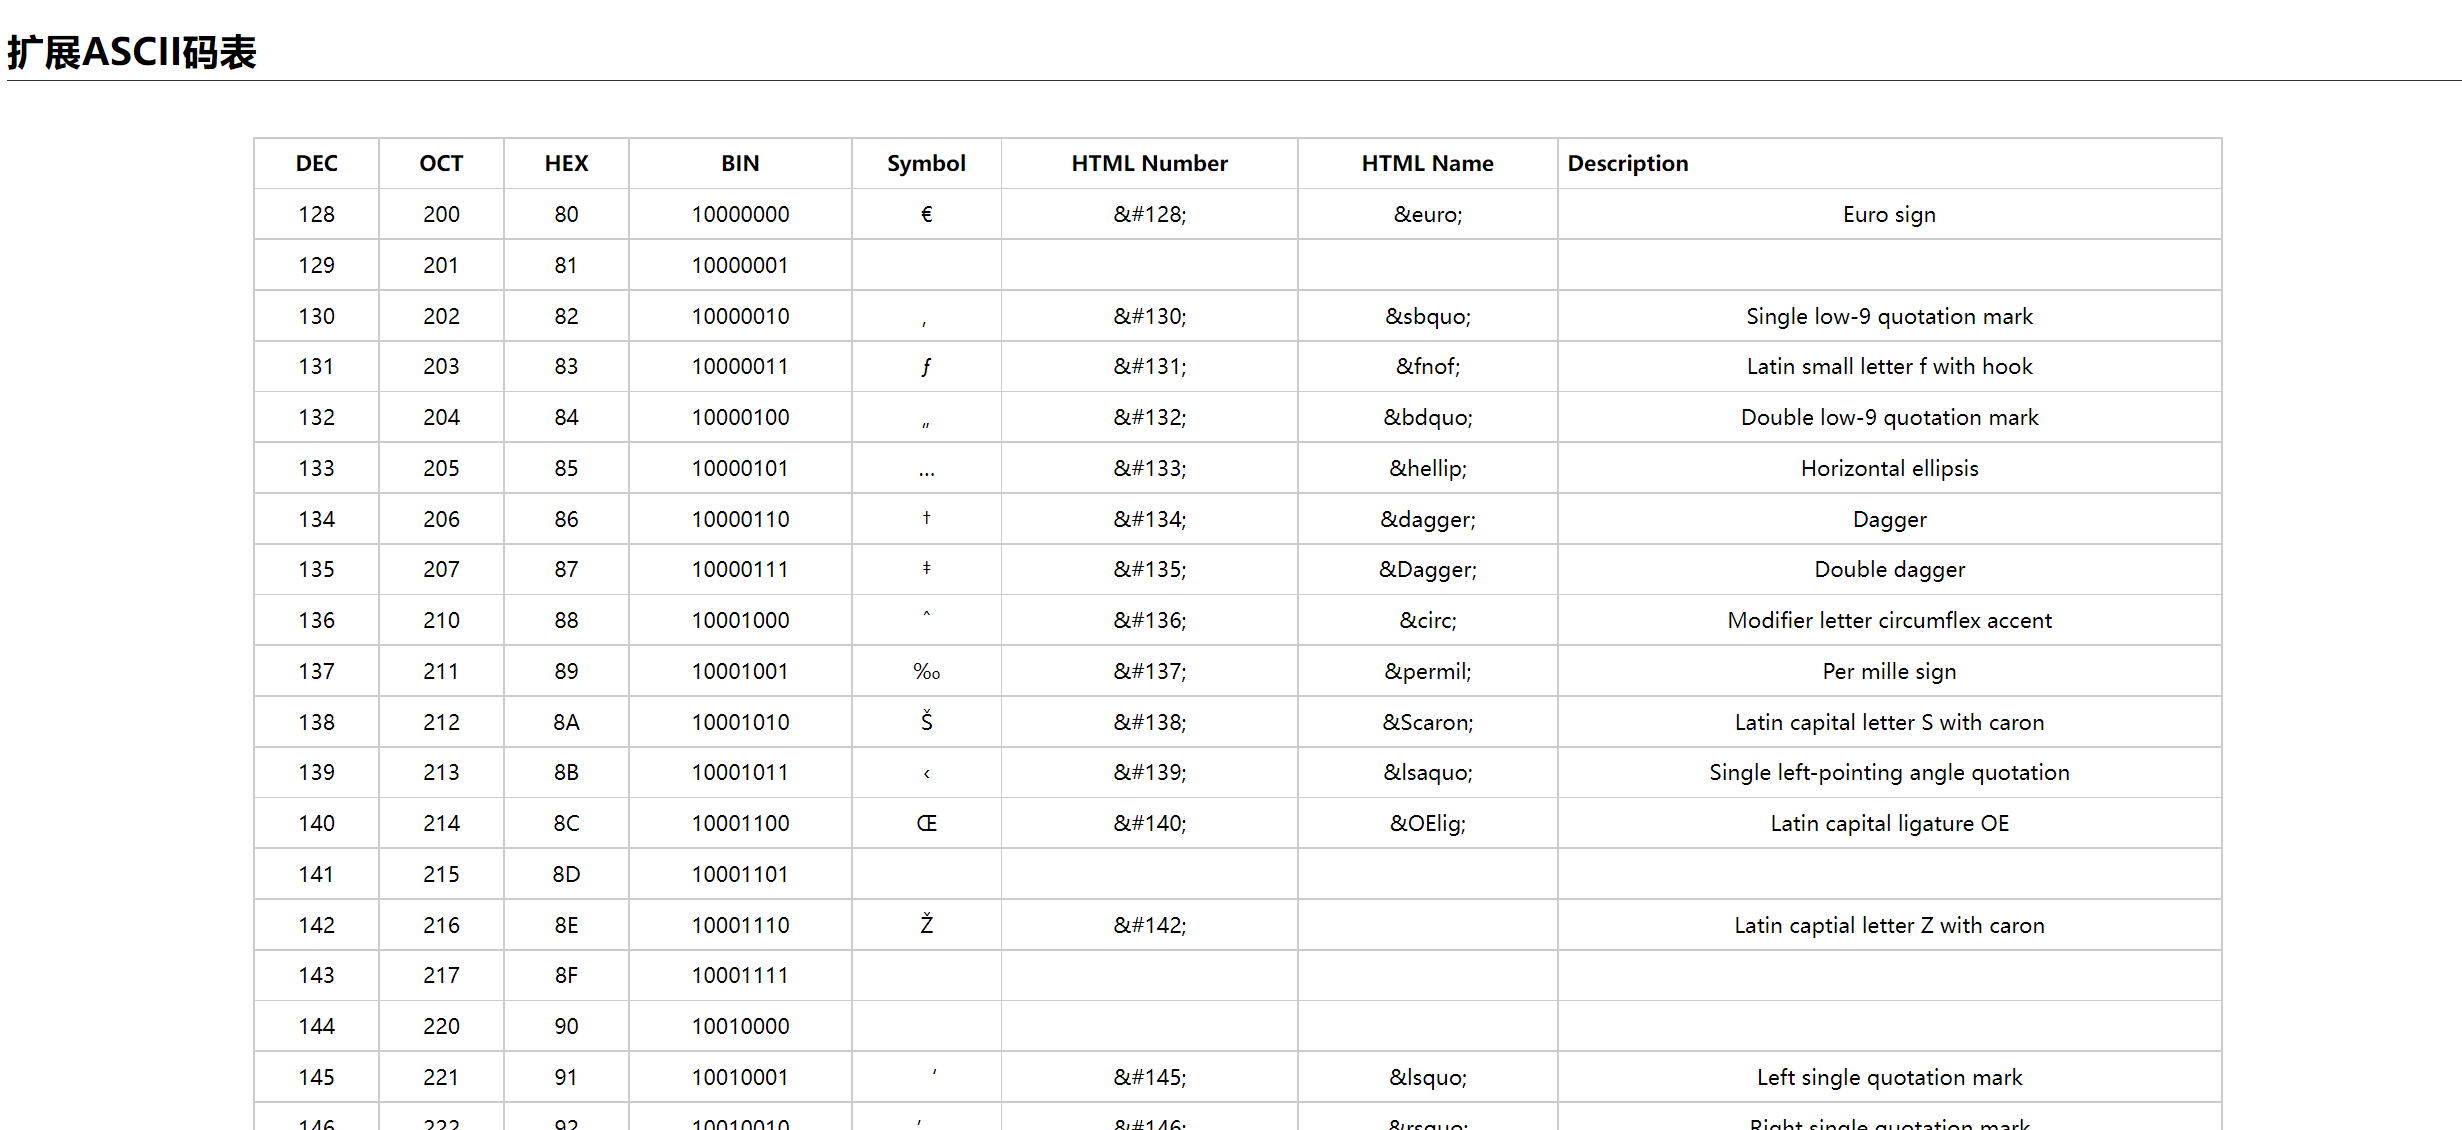Select the &Scaron; HTML name cell
Screen dimensions: 2462x1130
pyautogui.click(x=1427, y=722)
